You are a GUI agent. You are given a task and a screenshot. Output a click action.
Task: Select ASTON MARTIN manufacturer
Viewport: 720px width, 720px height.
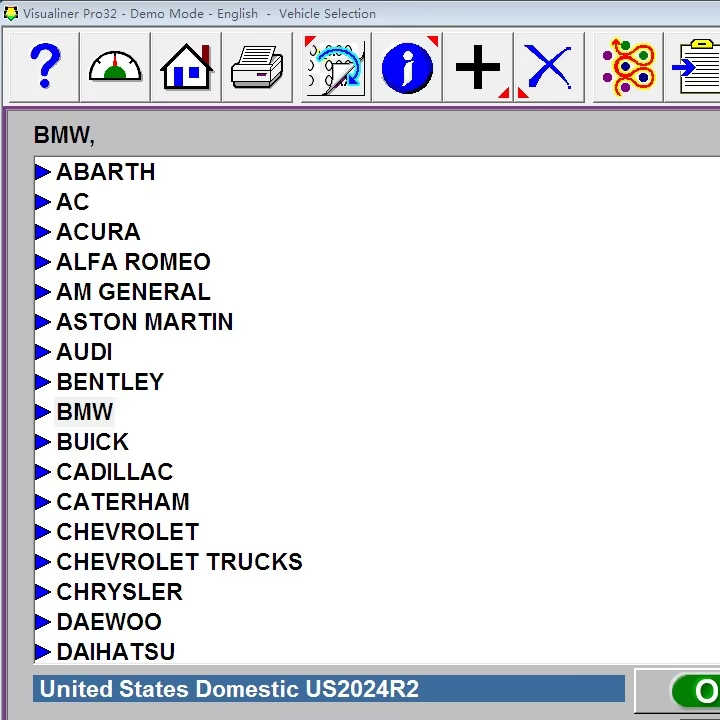pos(144,322)
